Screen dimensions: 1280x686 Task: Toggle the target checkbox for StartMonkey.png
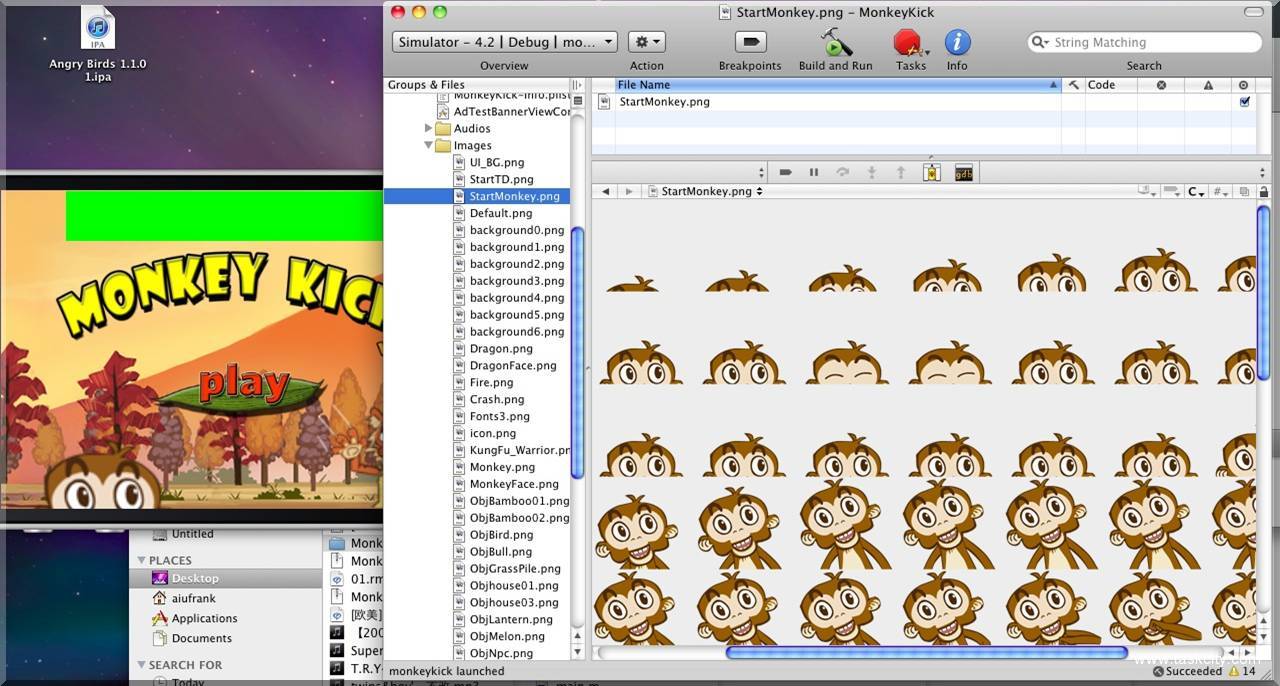[1244, 101]
